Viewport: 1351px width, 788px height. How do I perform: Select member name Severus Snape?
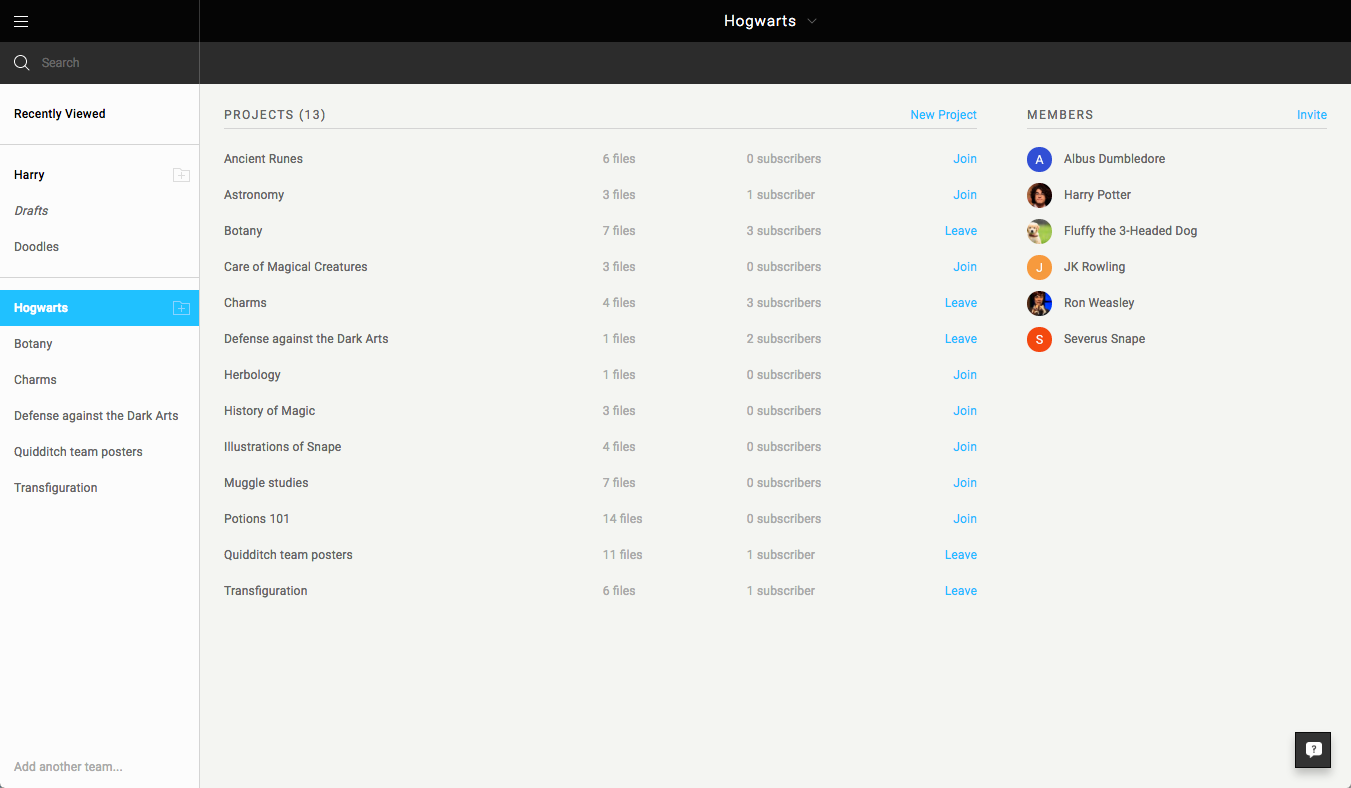1104,339
